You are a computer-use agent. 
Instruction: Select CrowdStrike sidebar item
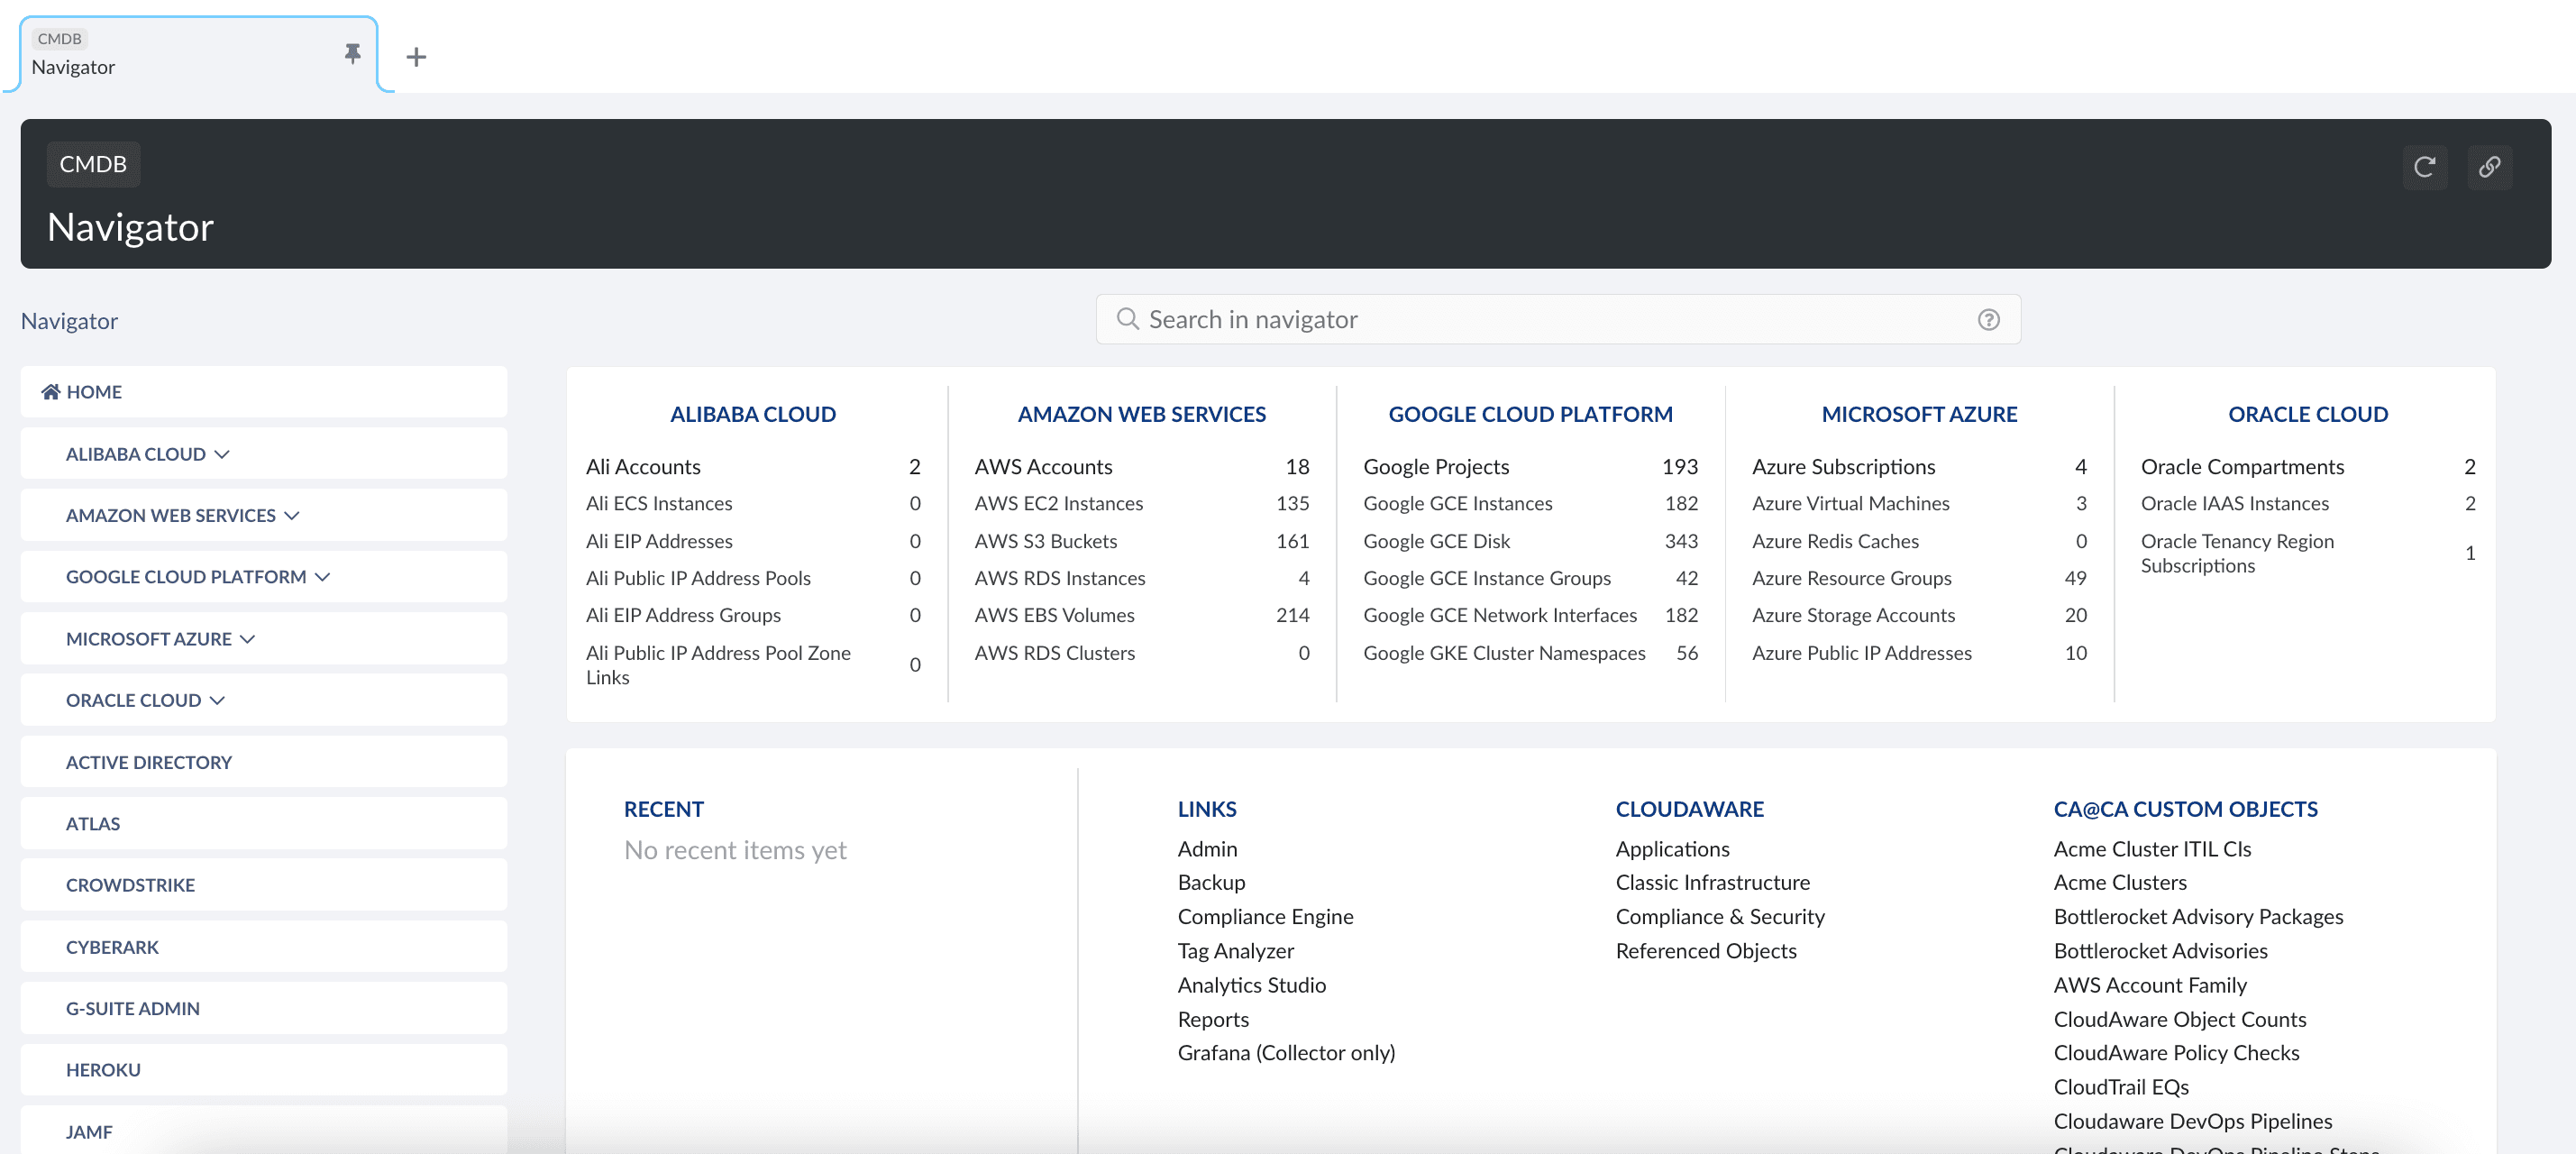[x=264, y=885]
